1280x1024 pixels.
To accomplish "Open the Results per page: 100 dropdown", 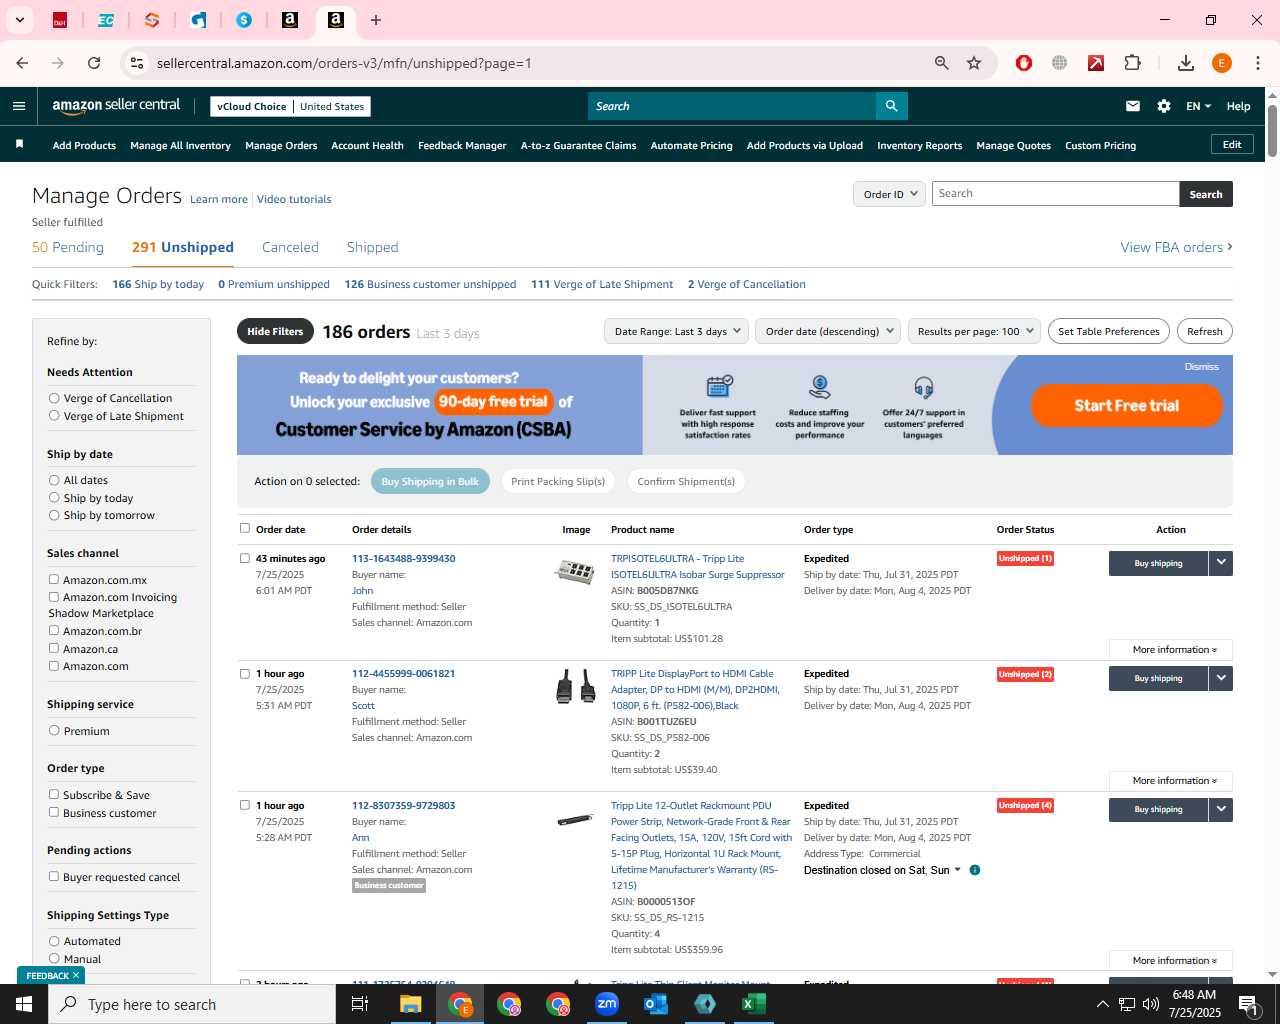I will (975, 331).
